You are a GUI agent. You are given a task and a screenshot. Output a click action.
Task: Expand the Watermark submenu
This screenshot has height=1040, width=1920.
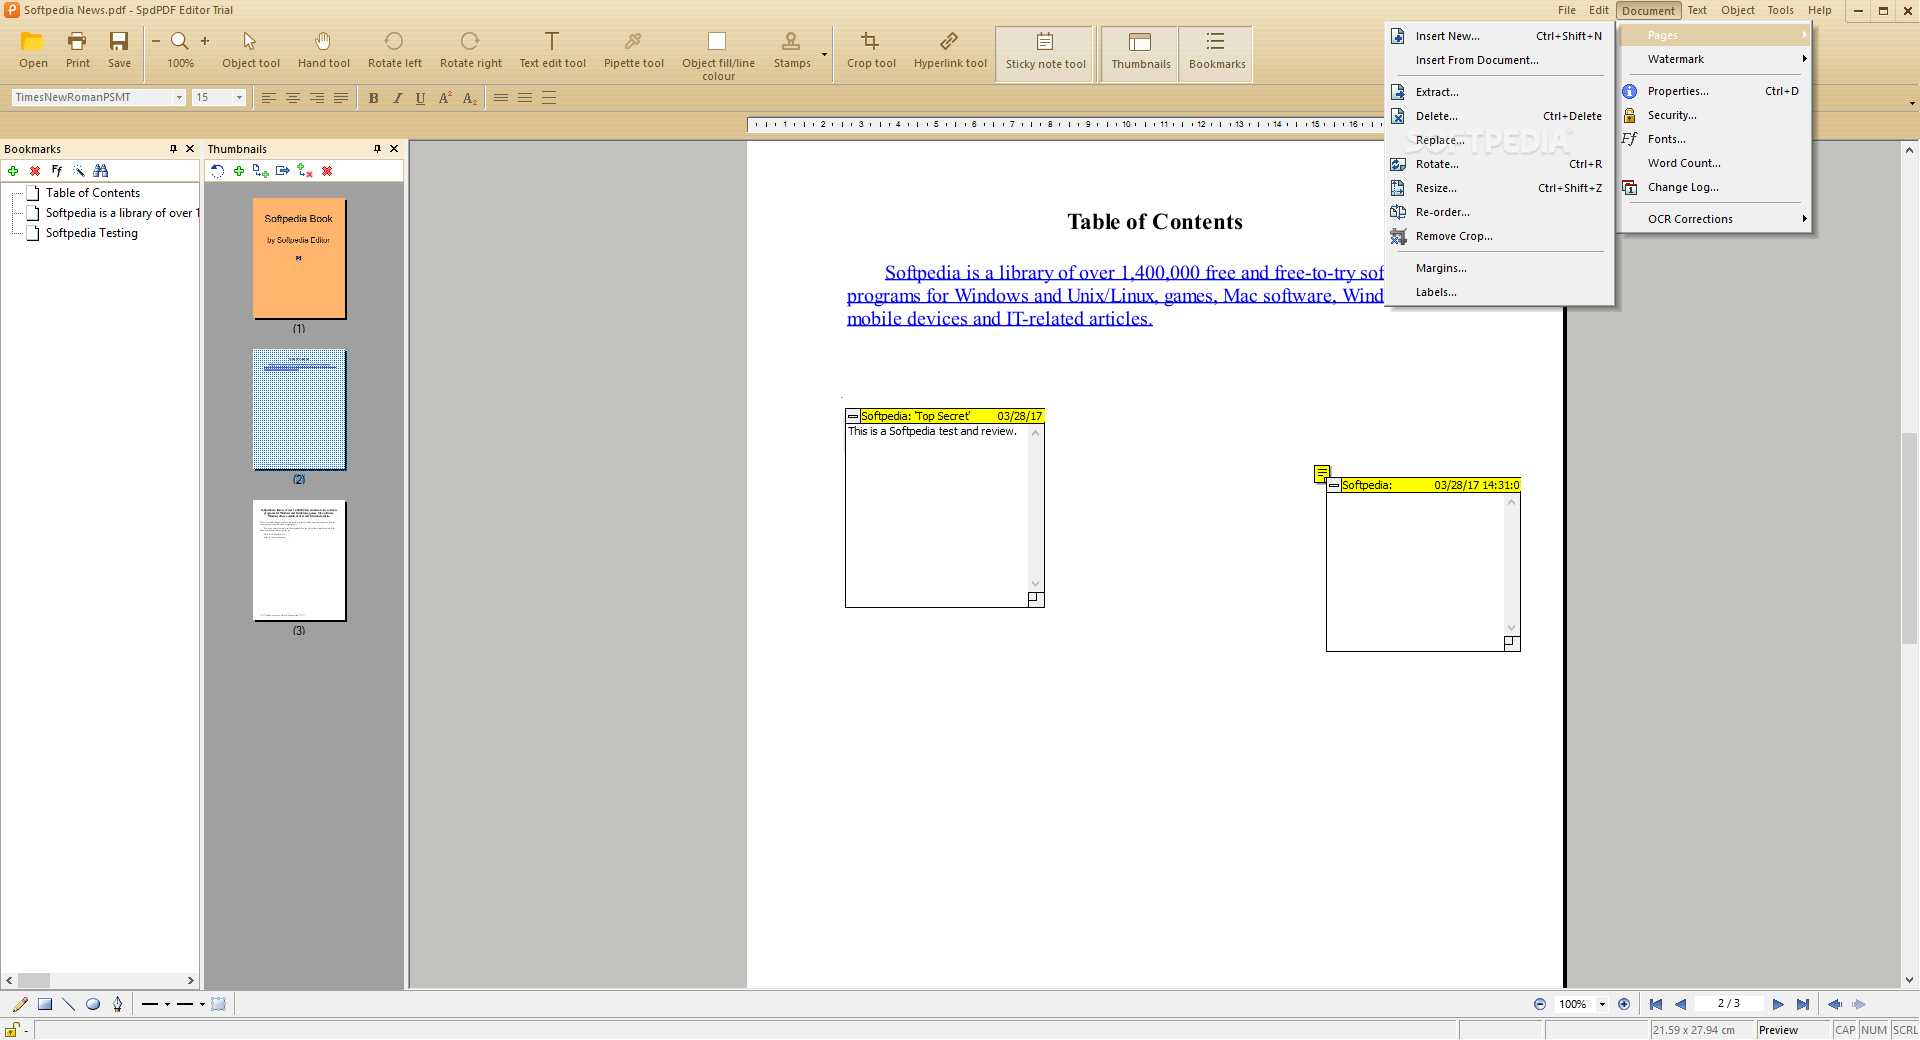point(1715,59)
